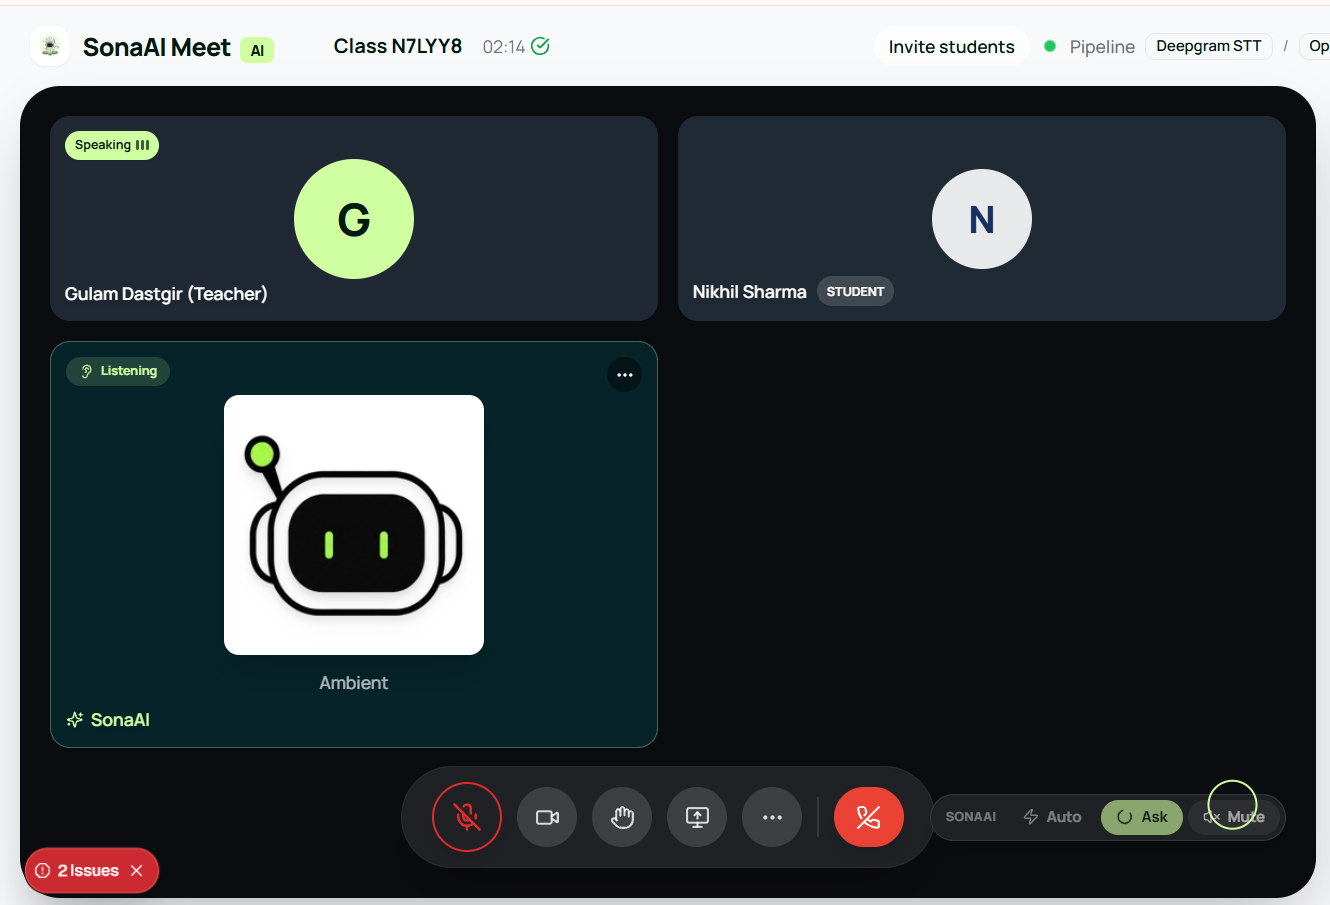
Task: Open more options in the call control bar
Action: (x=772, y=817)
